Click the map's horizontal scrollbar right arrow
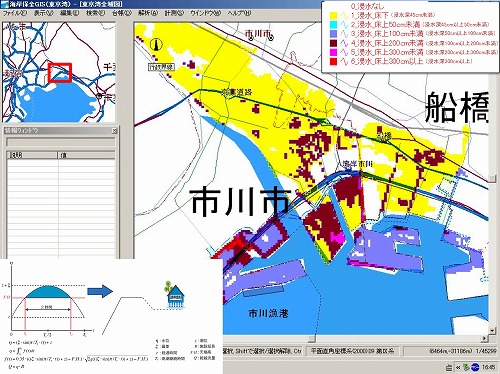 tap(485, 338)
